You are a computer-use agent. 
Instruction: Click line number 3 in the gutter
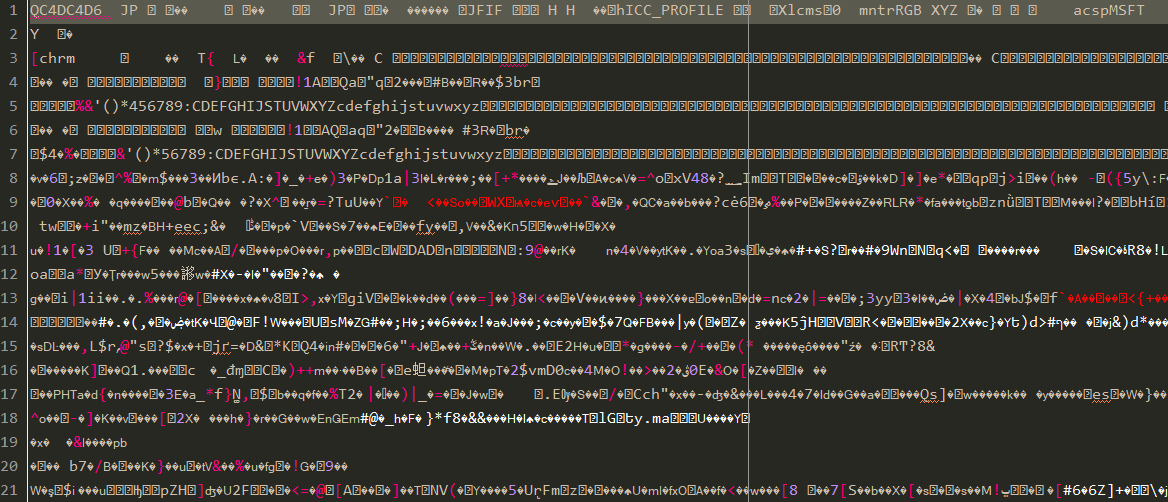click(x=14, y=58)
